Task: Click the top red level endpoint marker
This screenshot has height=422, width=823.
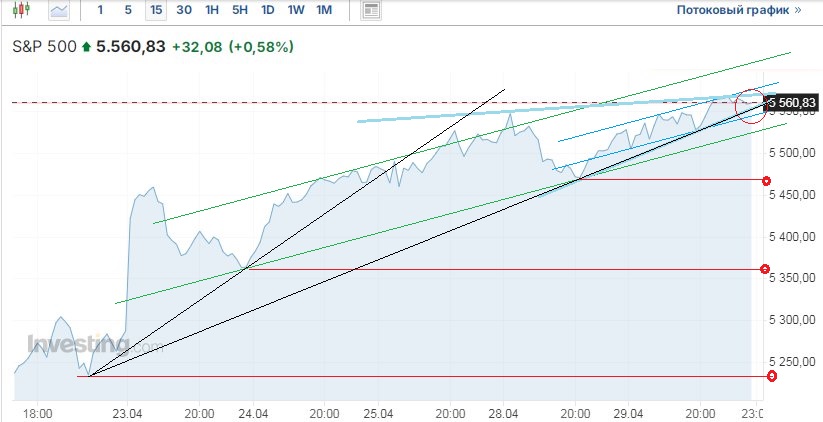Action: pos(766,181)
